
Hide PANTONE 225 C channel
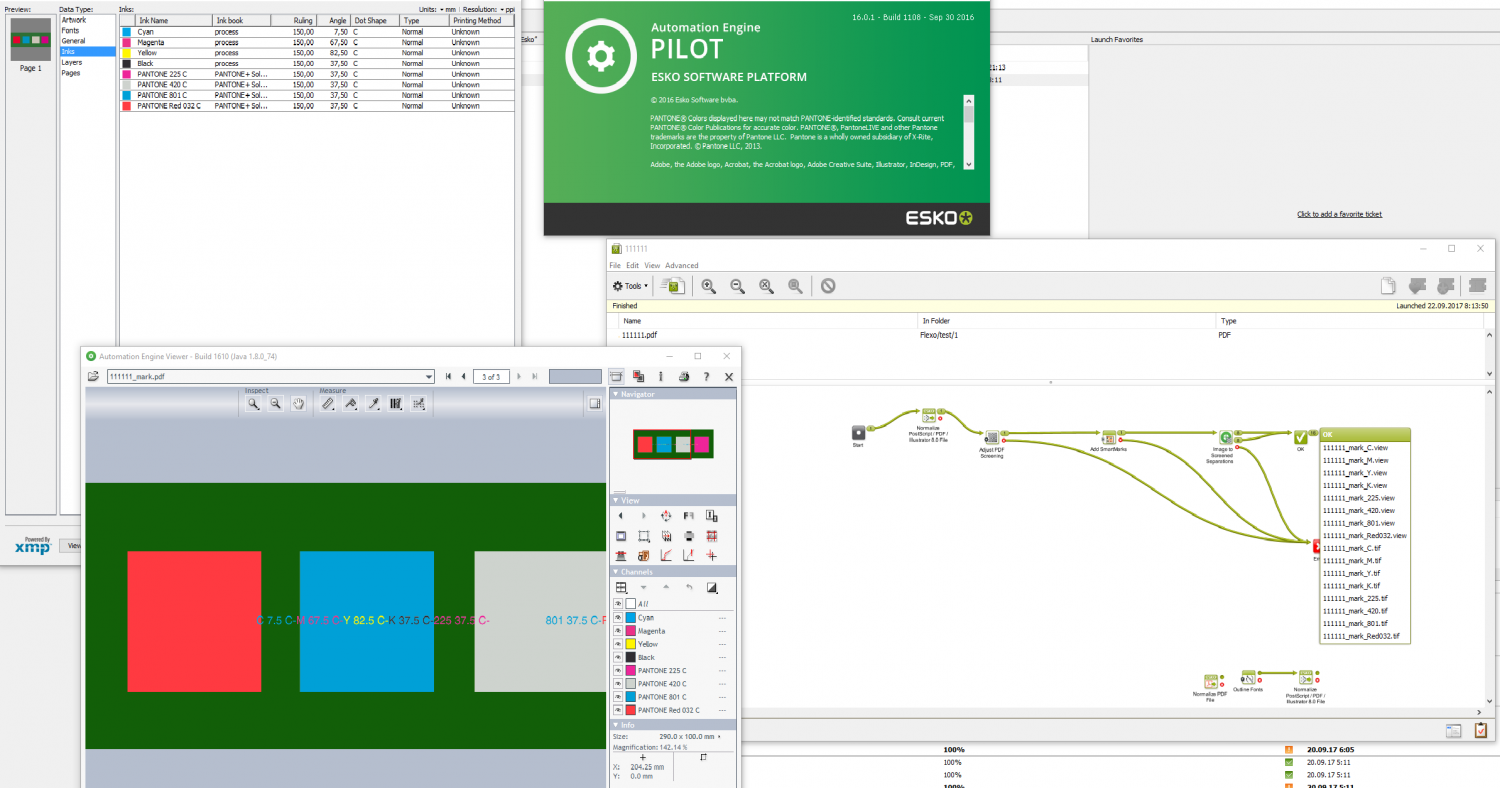618,670
